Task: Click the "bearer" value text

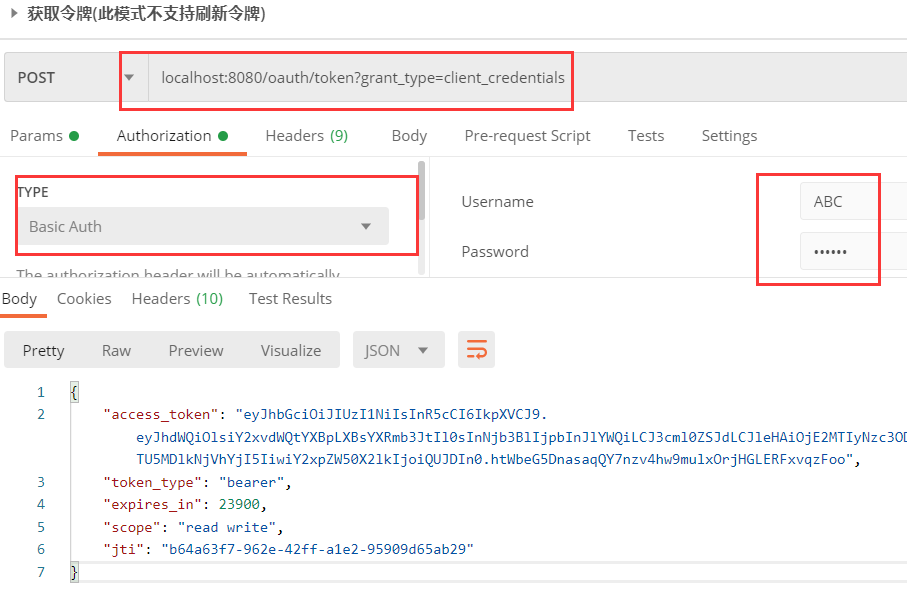Action: (251, 482)
